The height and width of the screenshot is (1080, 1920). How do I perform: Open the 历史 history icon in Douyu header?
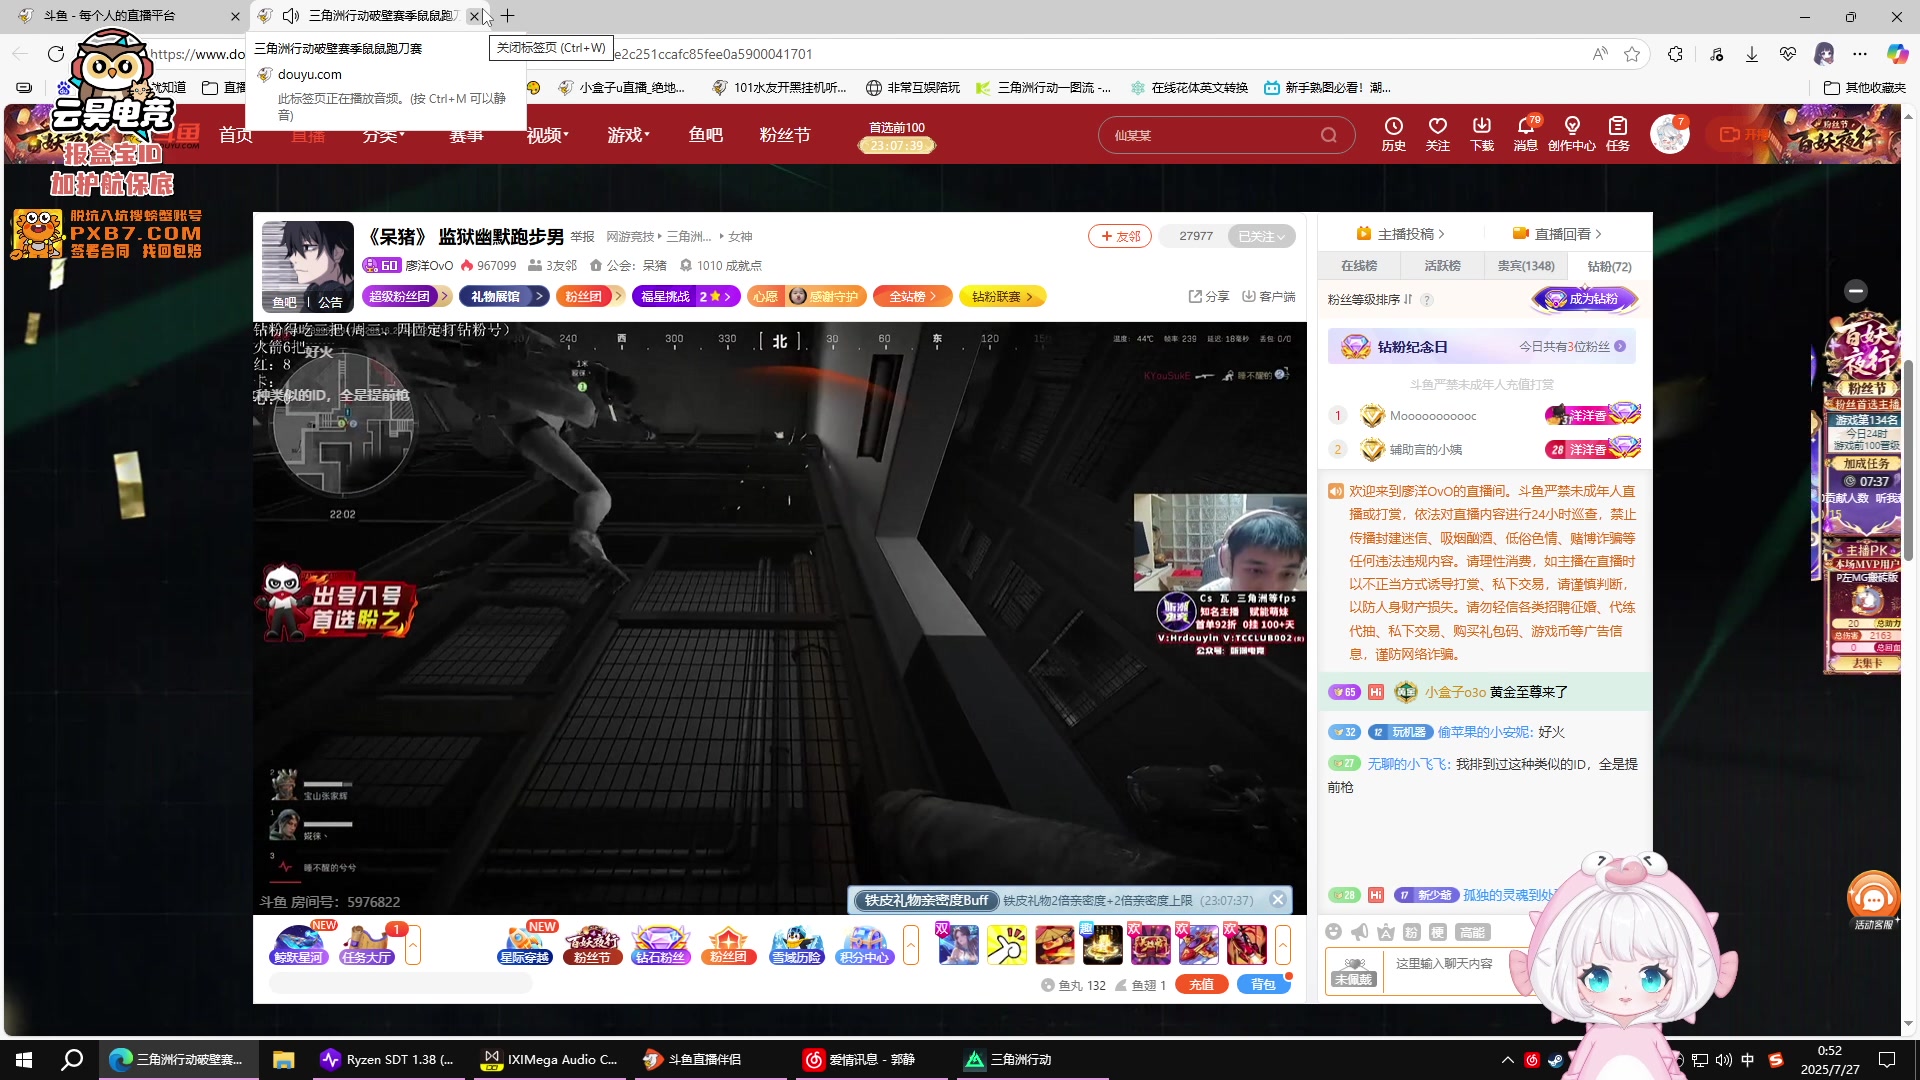coord(1393,133)
